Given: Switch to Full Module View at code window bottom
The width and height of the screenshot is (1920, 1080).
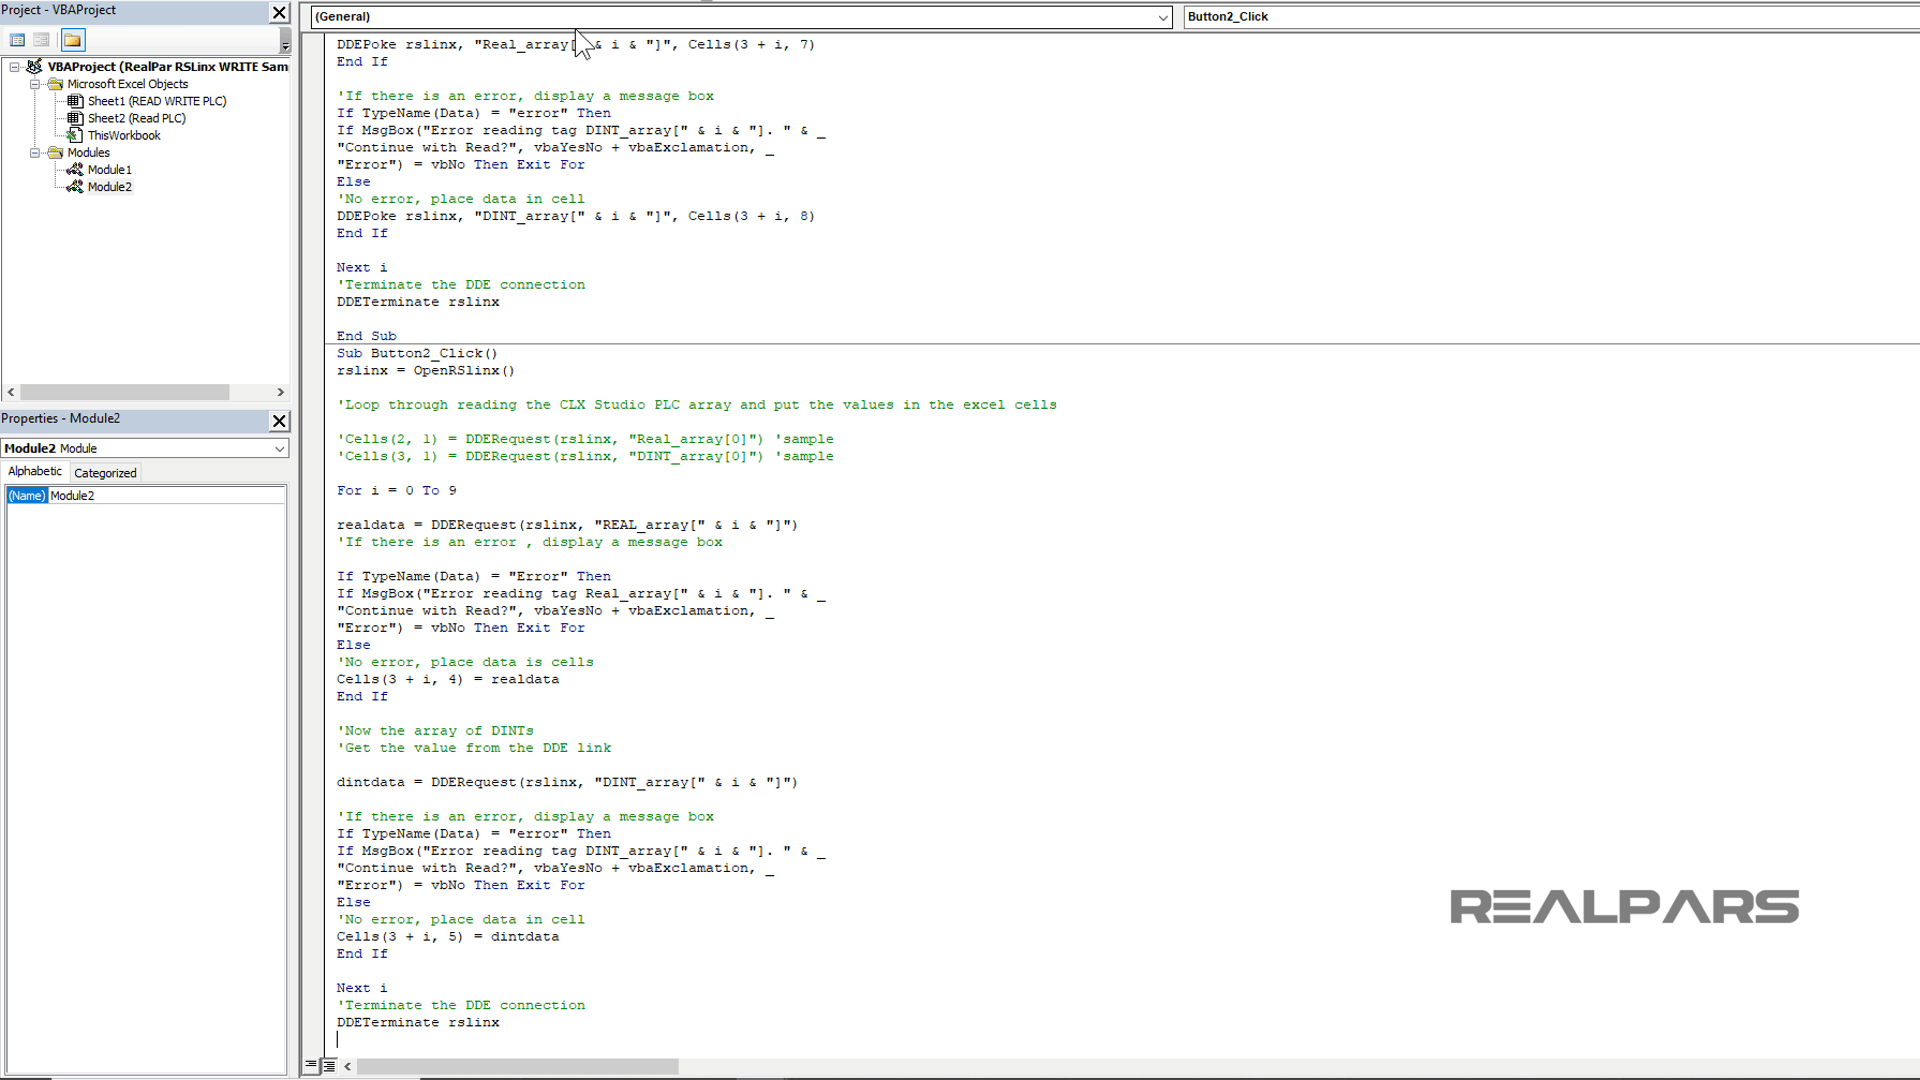Looking at the screenshot, I should [329, 1066].
